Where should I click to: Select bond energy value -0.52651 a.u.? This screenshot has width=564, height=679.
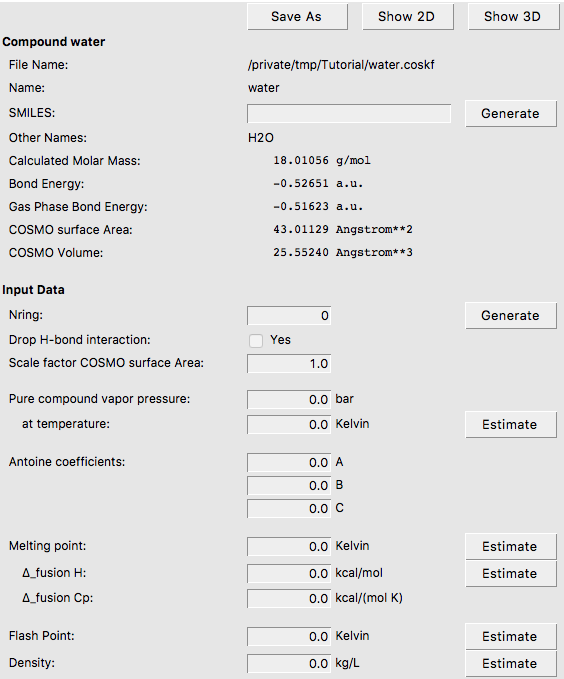click(x=318, y=184)
